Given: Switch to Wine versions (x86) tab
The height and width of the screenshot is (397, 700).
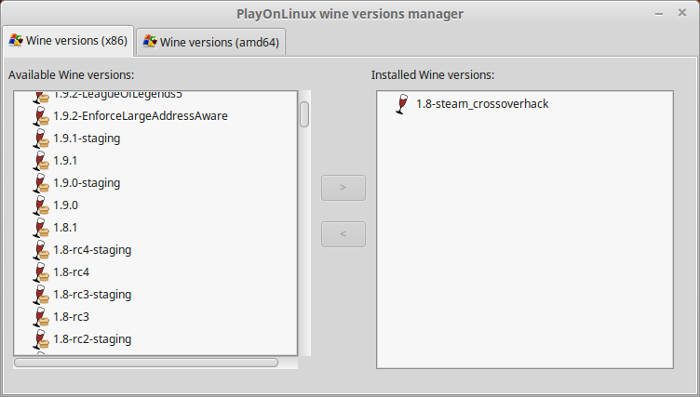Looking at the screenshot, I should pos(68,41).
